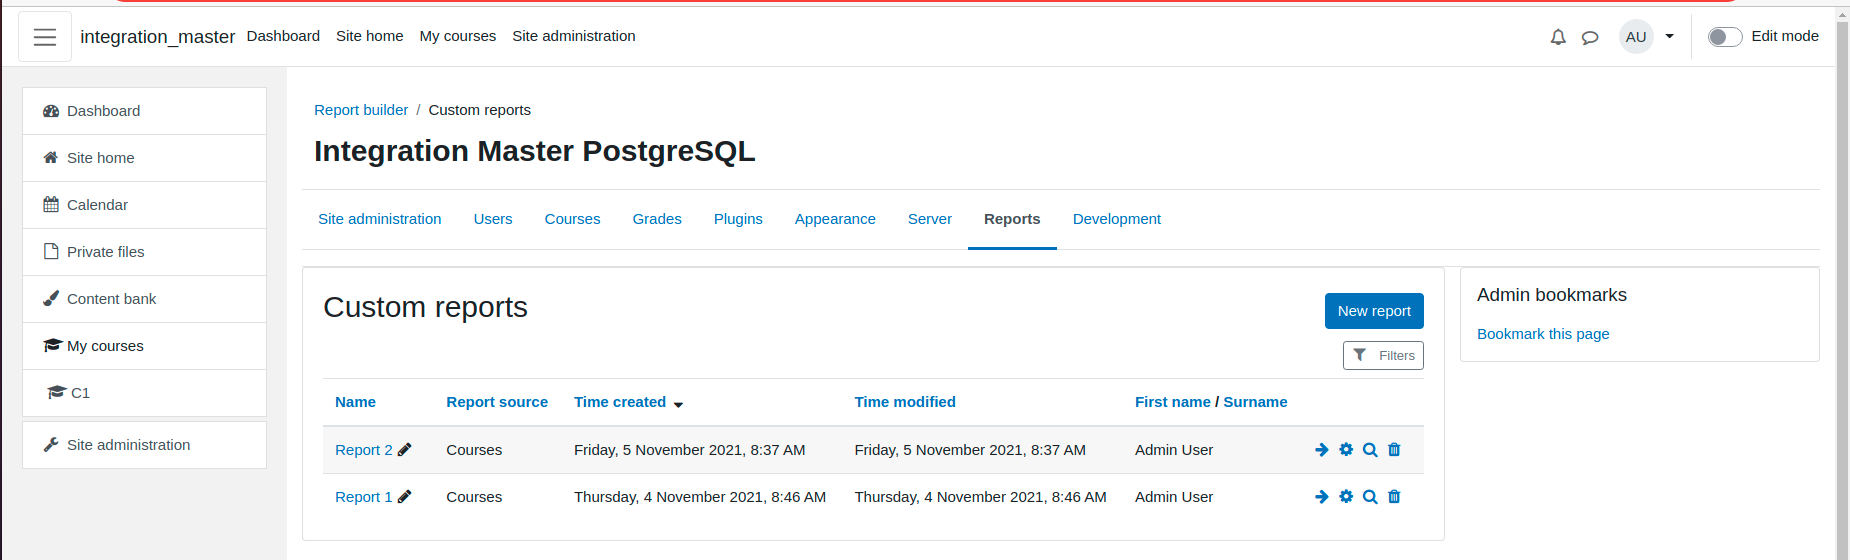Image resolution: width=1850 pixels, height=560 pixels.
Task: Click the Content bank brush icon
Action: coord(51,299)
